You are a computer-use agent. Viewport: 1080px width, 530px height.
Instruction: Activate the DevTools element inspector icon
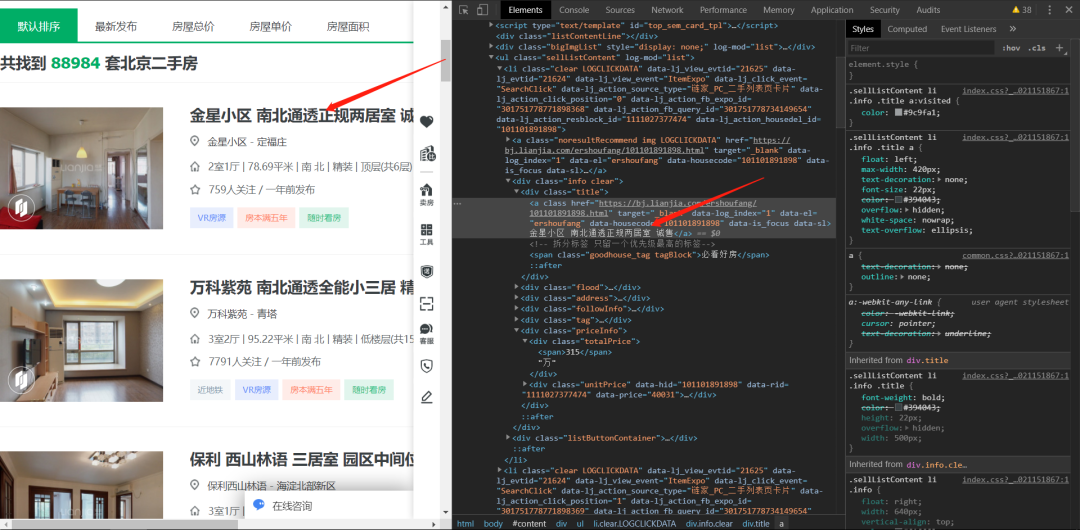(464, 10)
